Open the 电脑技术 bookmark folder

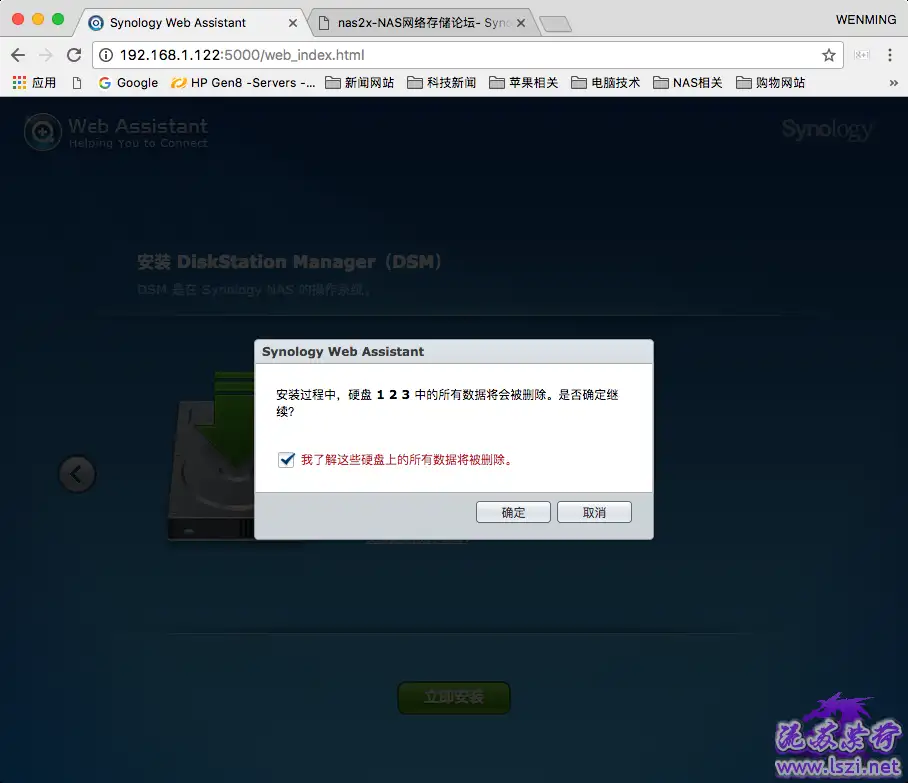(606, 83)
